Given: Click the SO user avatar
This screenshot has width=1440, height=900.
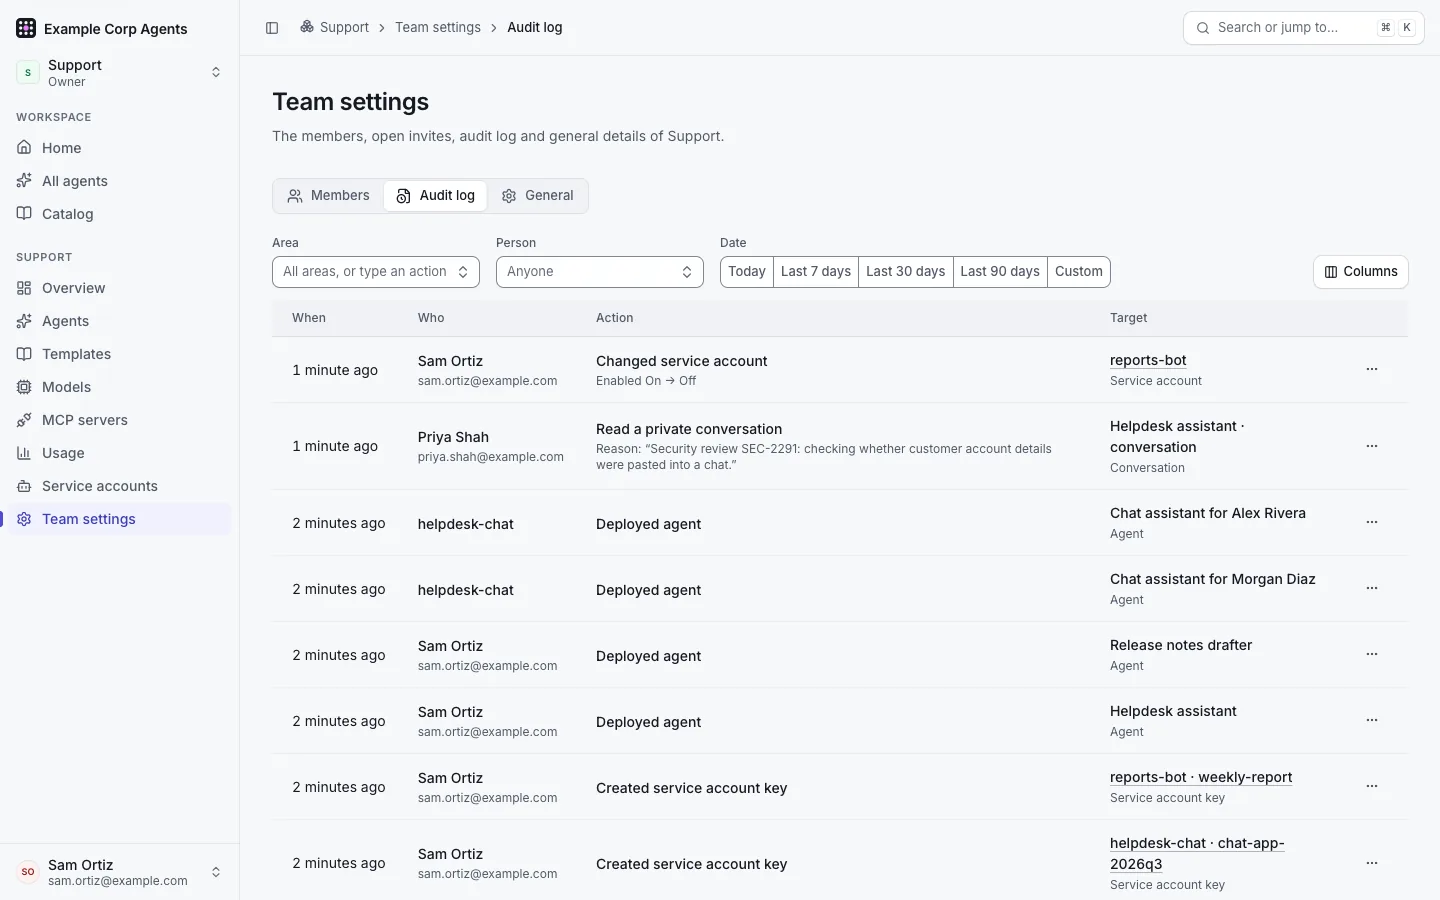Looking at the screenshot, I should pos(28,872).
